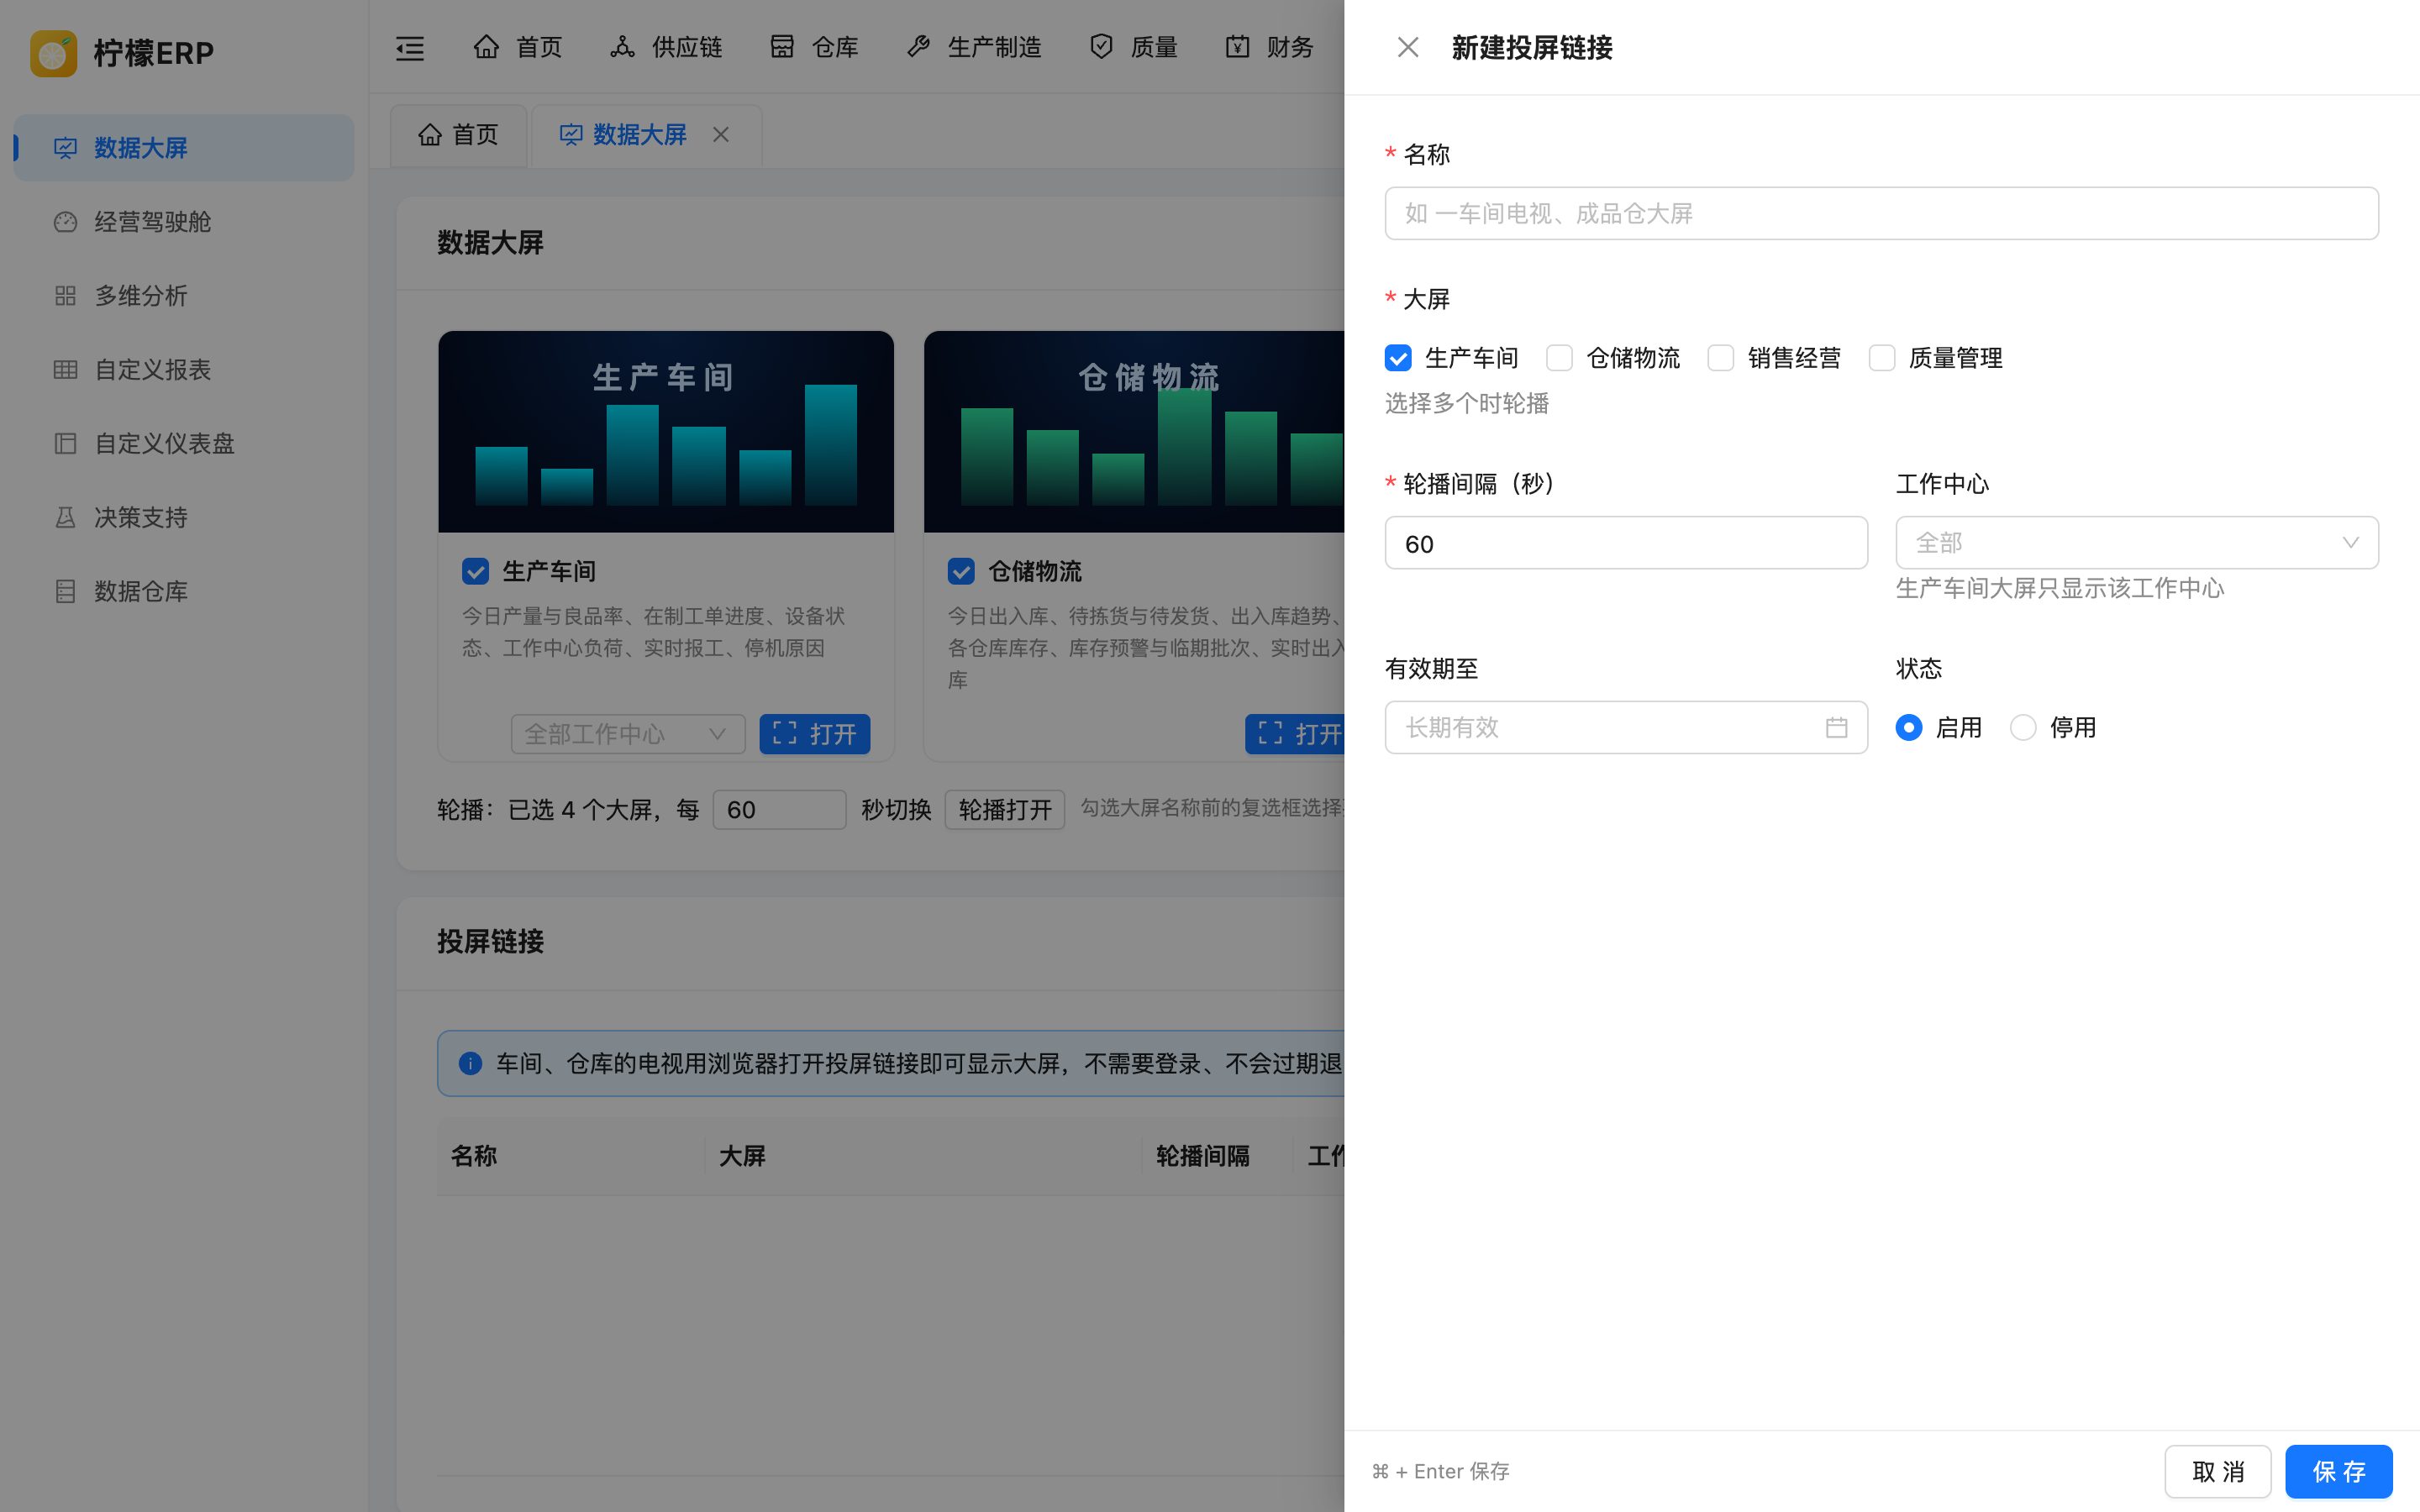Check the 仓储物流 checkbox in the drawer
Image resolution: width=2420 pixels, height=1512 pixels.
tap(1559, 358)
